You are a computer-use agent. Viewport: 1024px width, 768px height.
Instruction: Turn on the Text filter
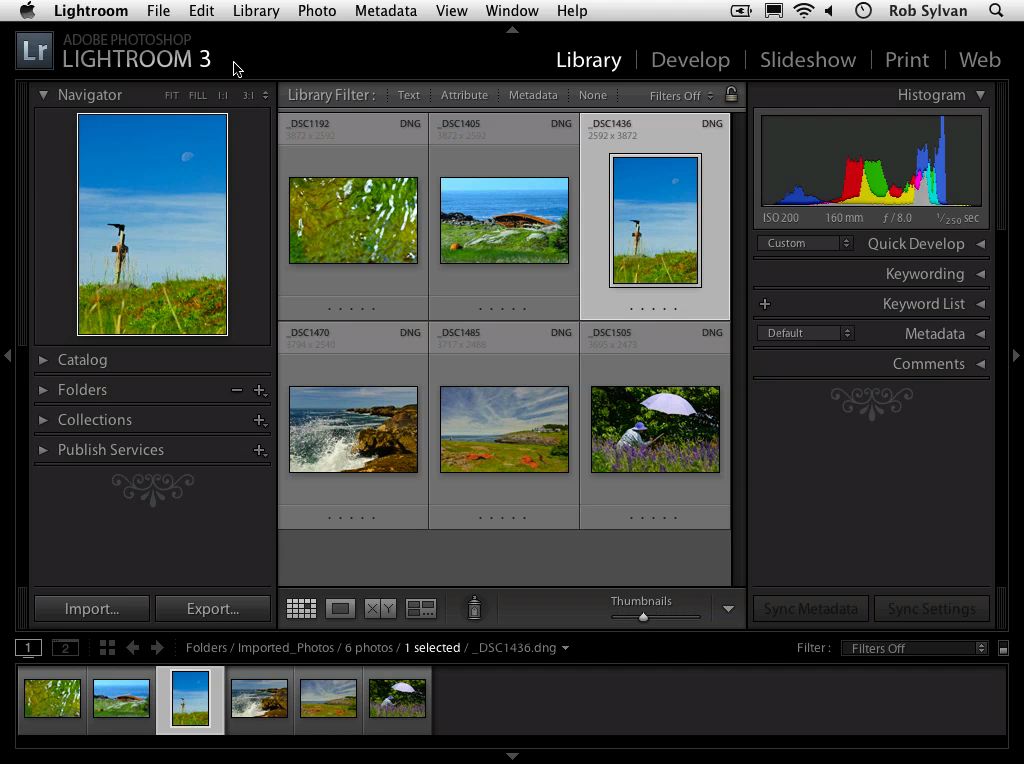[x=408, y=95]
